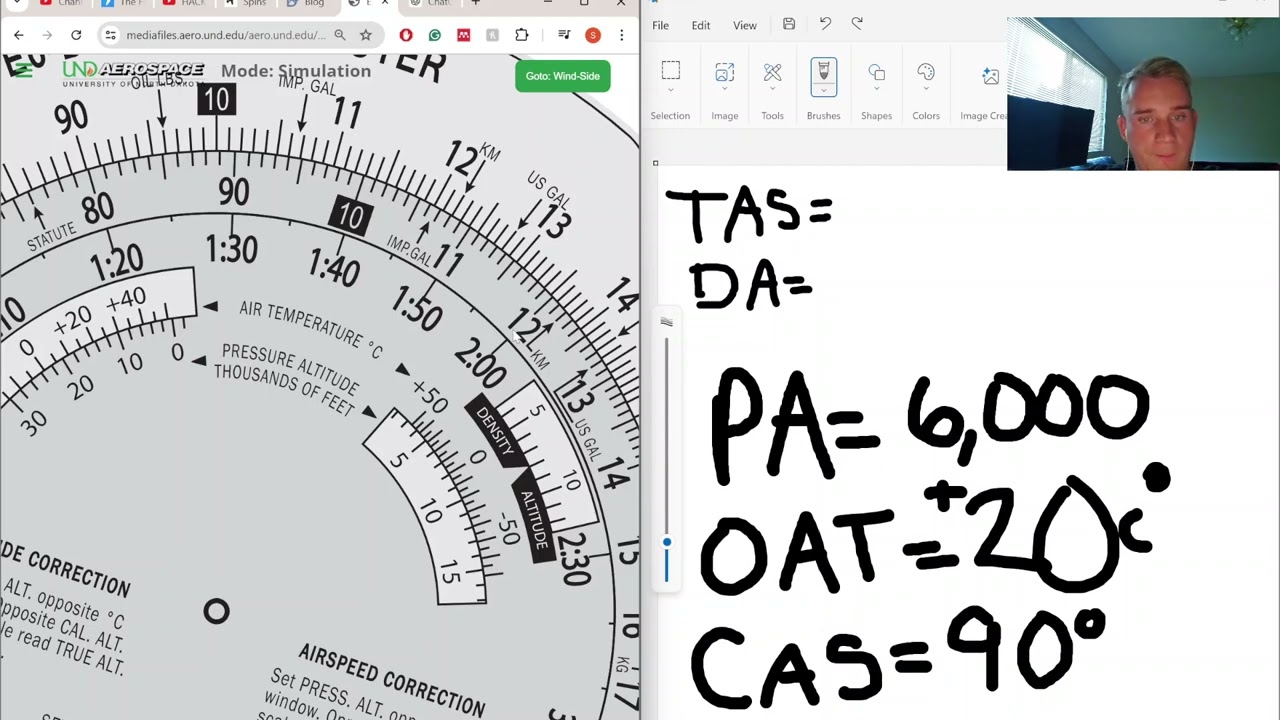1280x720 pixels.
Task: View site information beside the URL
Action: (112, 35)
